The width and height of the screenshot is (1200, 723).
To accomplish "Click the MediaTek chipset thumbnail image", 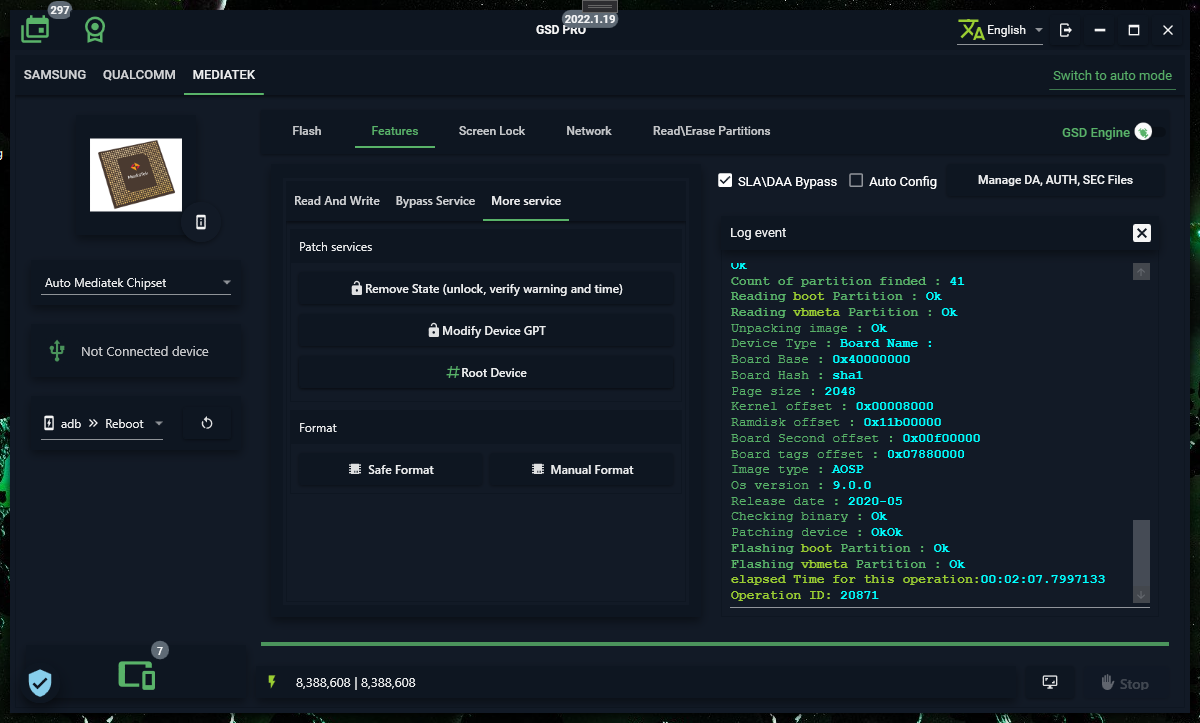I will [136, 175].
